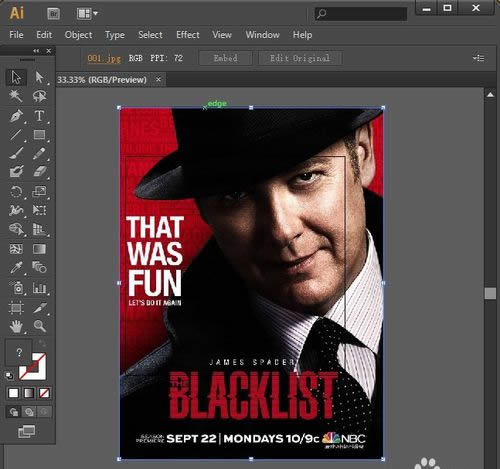Select the Magic Wand tool
500x469 pixels.
click(x=16, y=96)
